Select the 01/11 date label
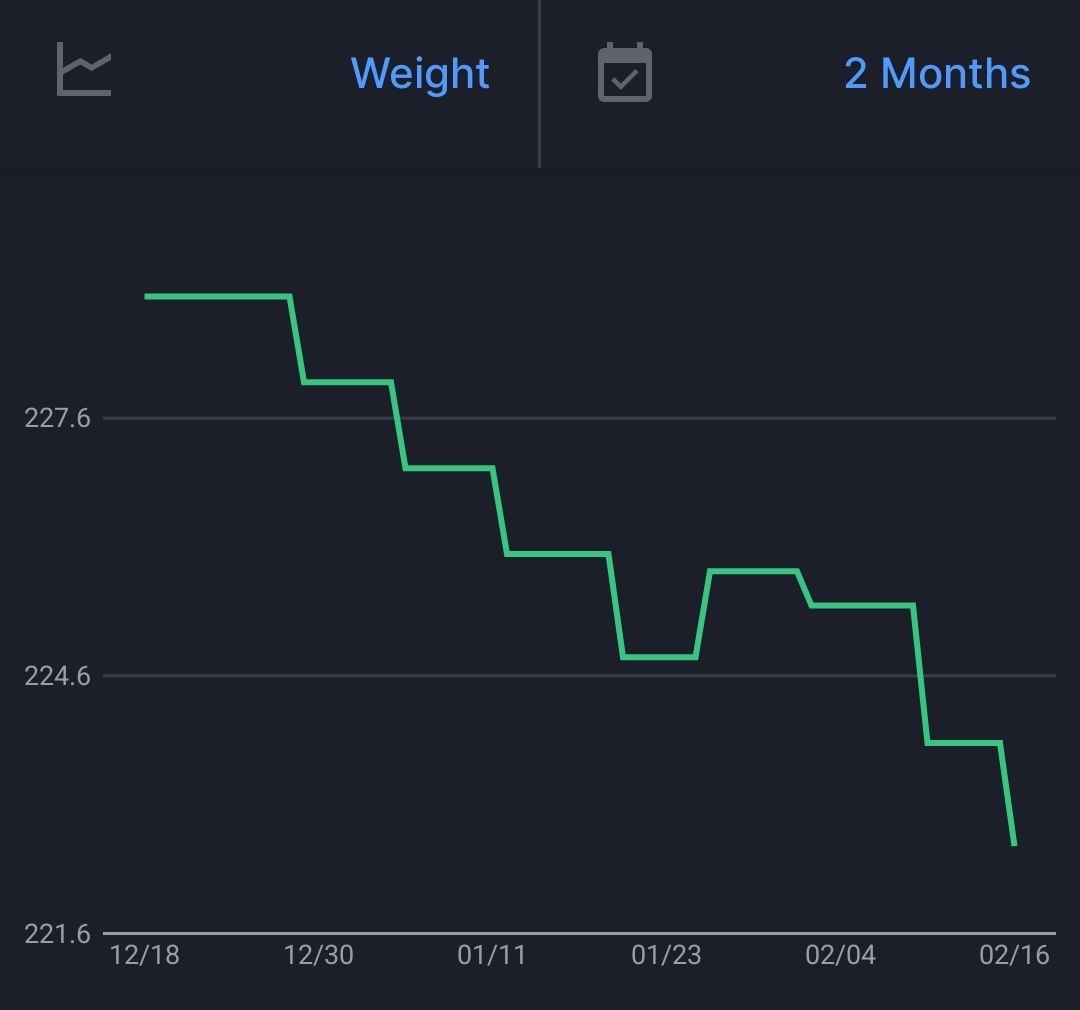This screenshot has height=1010, width=1080. pos(492,956)
